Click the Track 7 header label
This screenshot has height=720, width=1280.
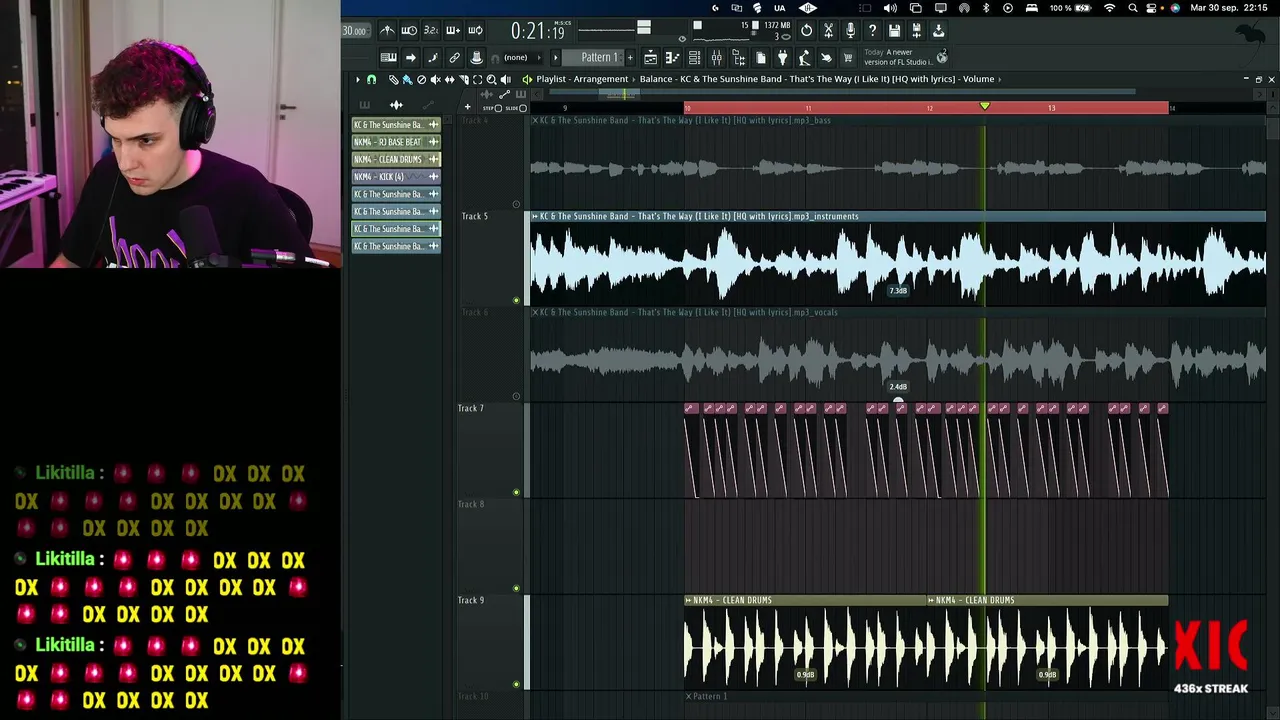[471, 408]
